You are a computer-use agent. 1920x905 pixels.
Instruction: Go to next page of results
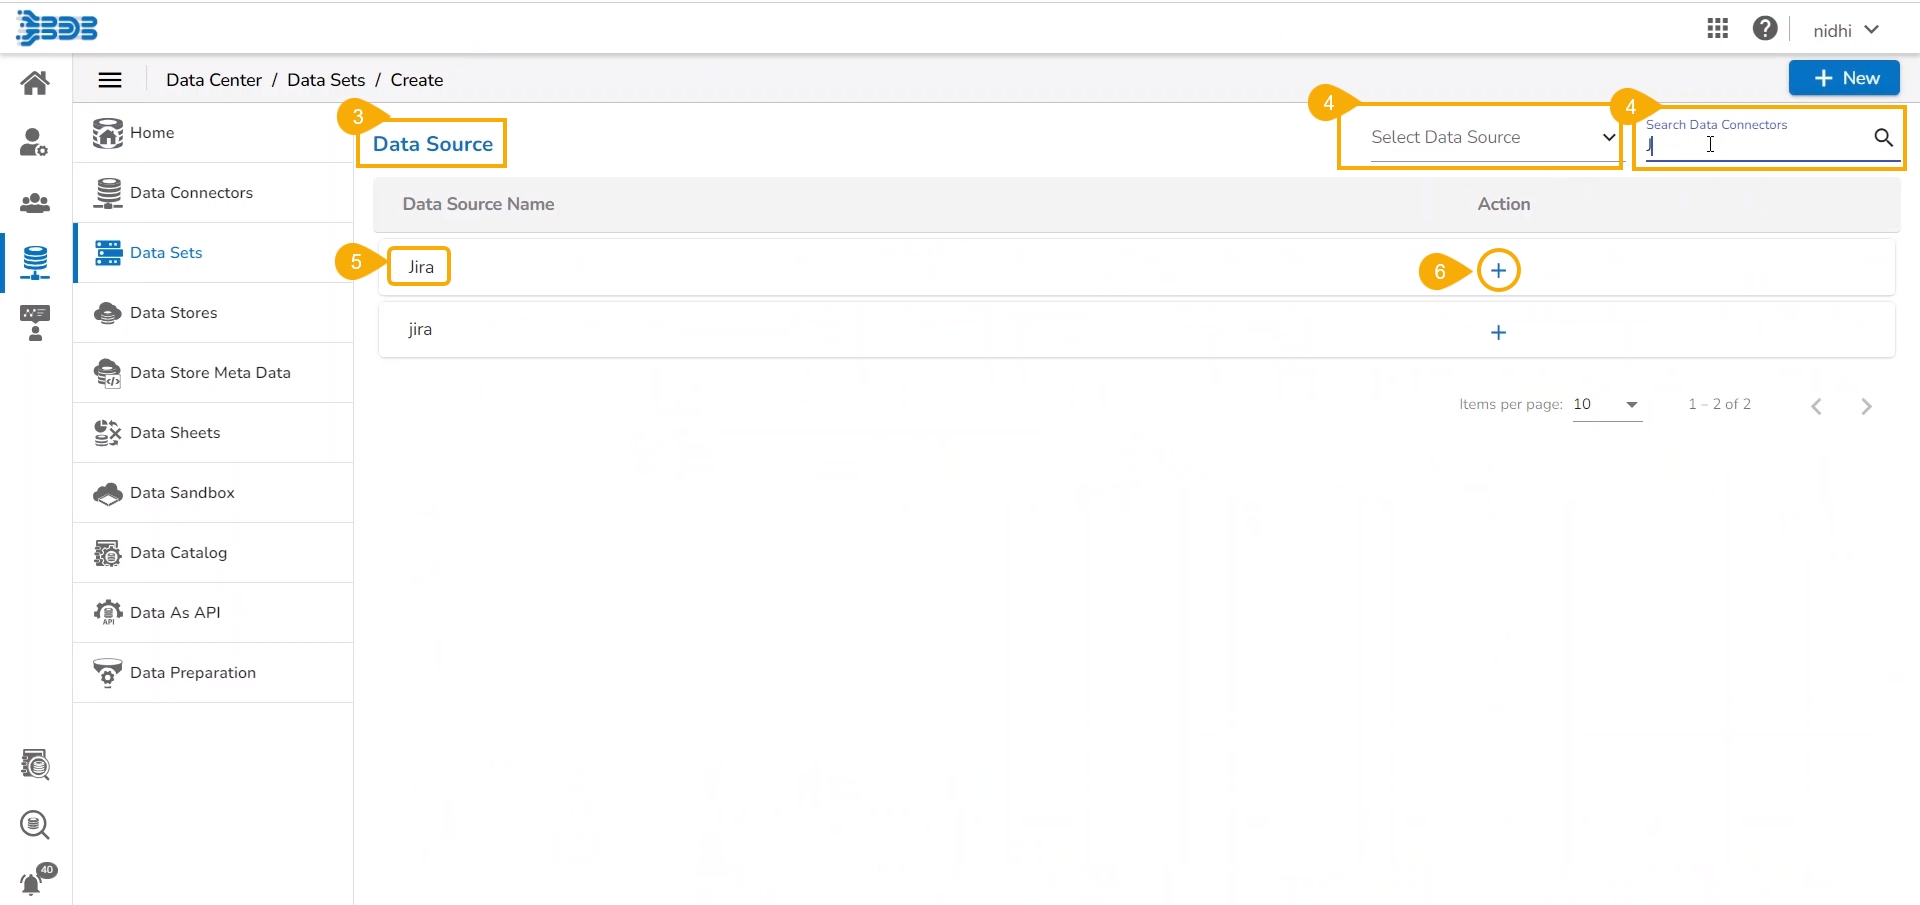tap(1866, 406)
